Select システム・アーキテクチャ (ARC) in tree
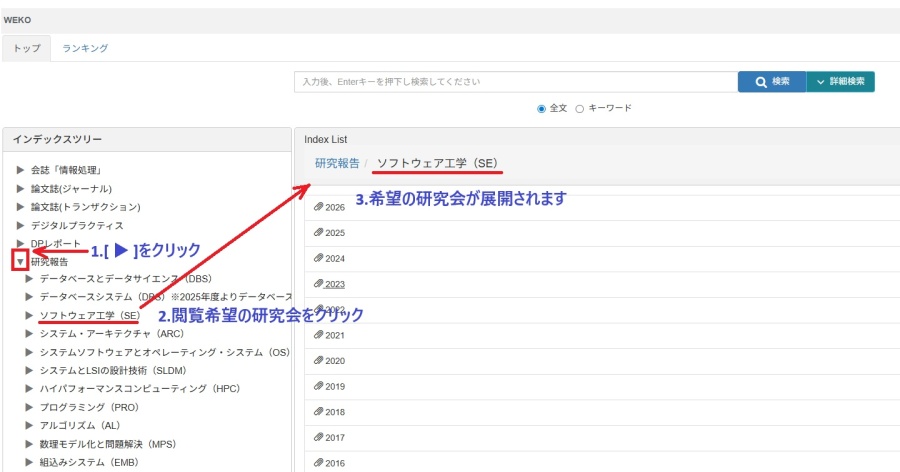The height and width of the screenshot is (472, 900). (x=111, y=334)
